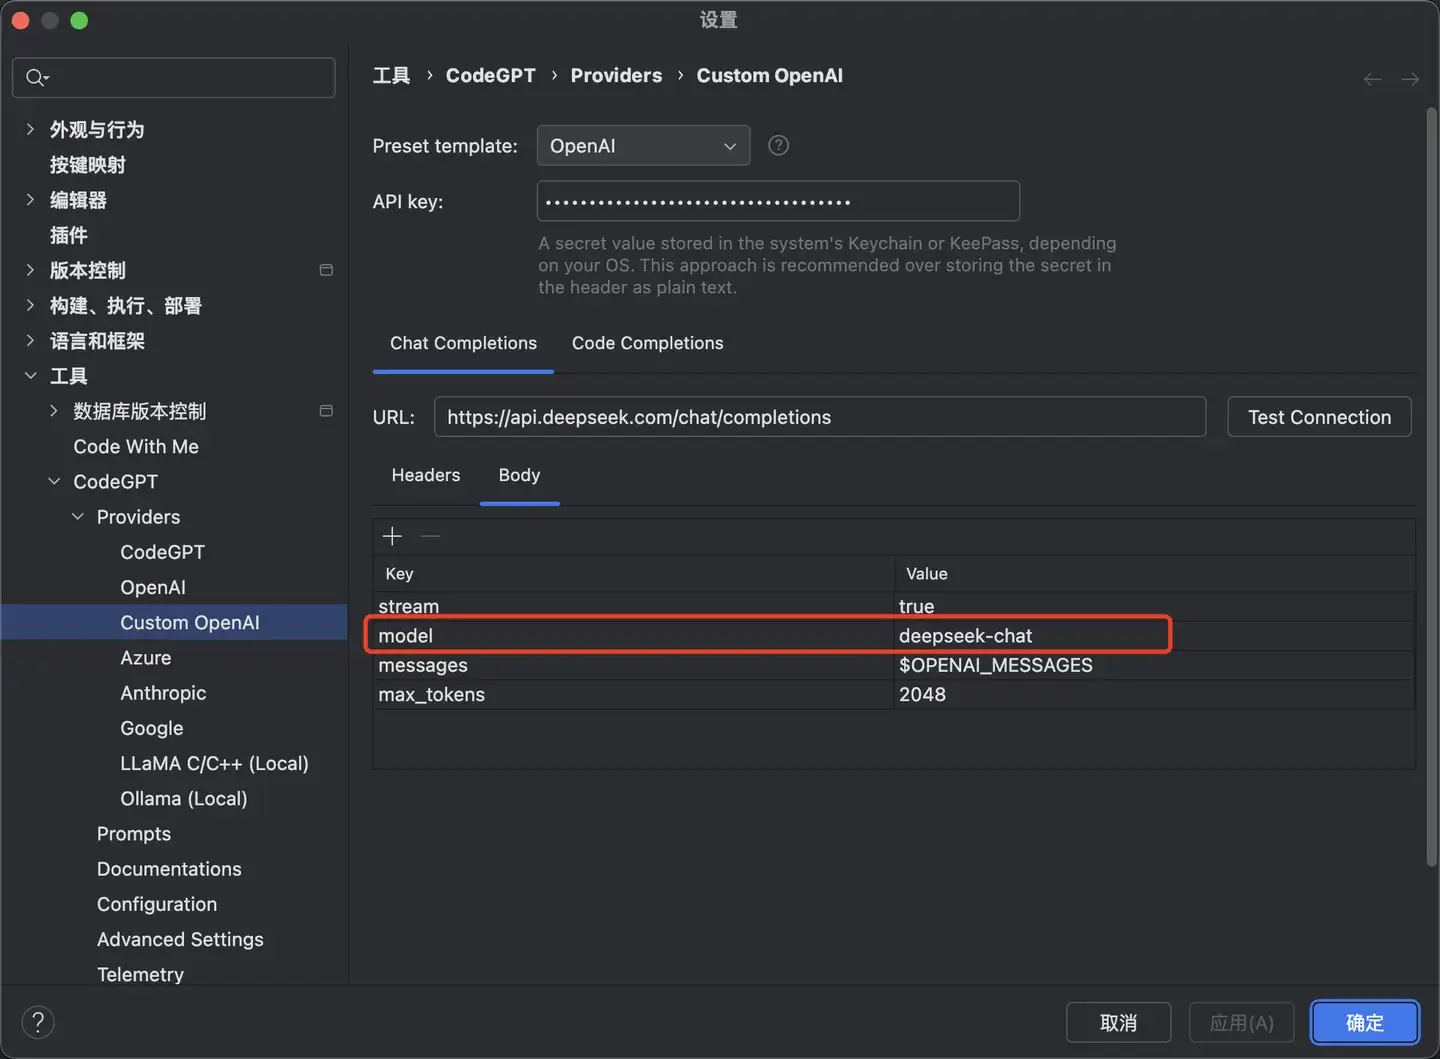Open Advanced Settings page

[x=180, y=939]
